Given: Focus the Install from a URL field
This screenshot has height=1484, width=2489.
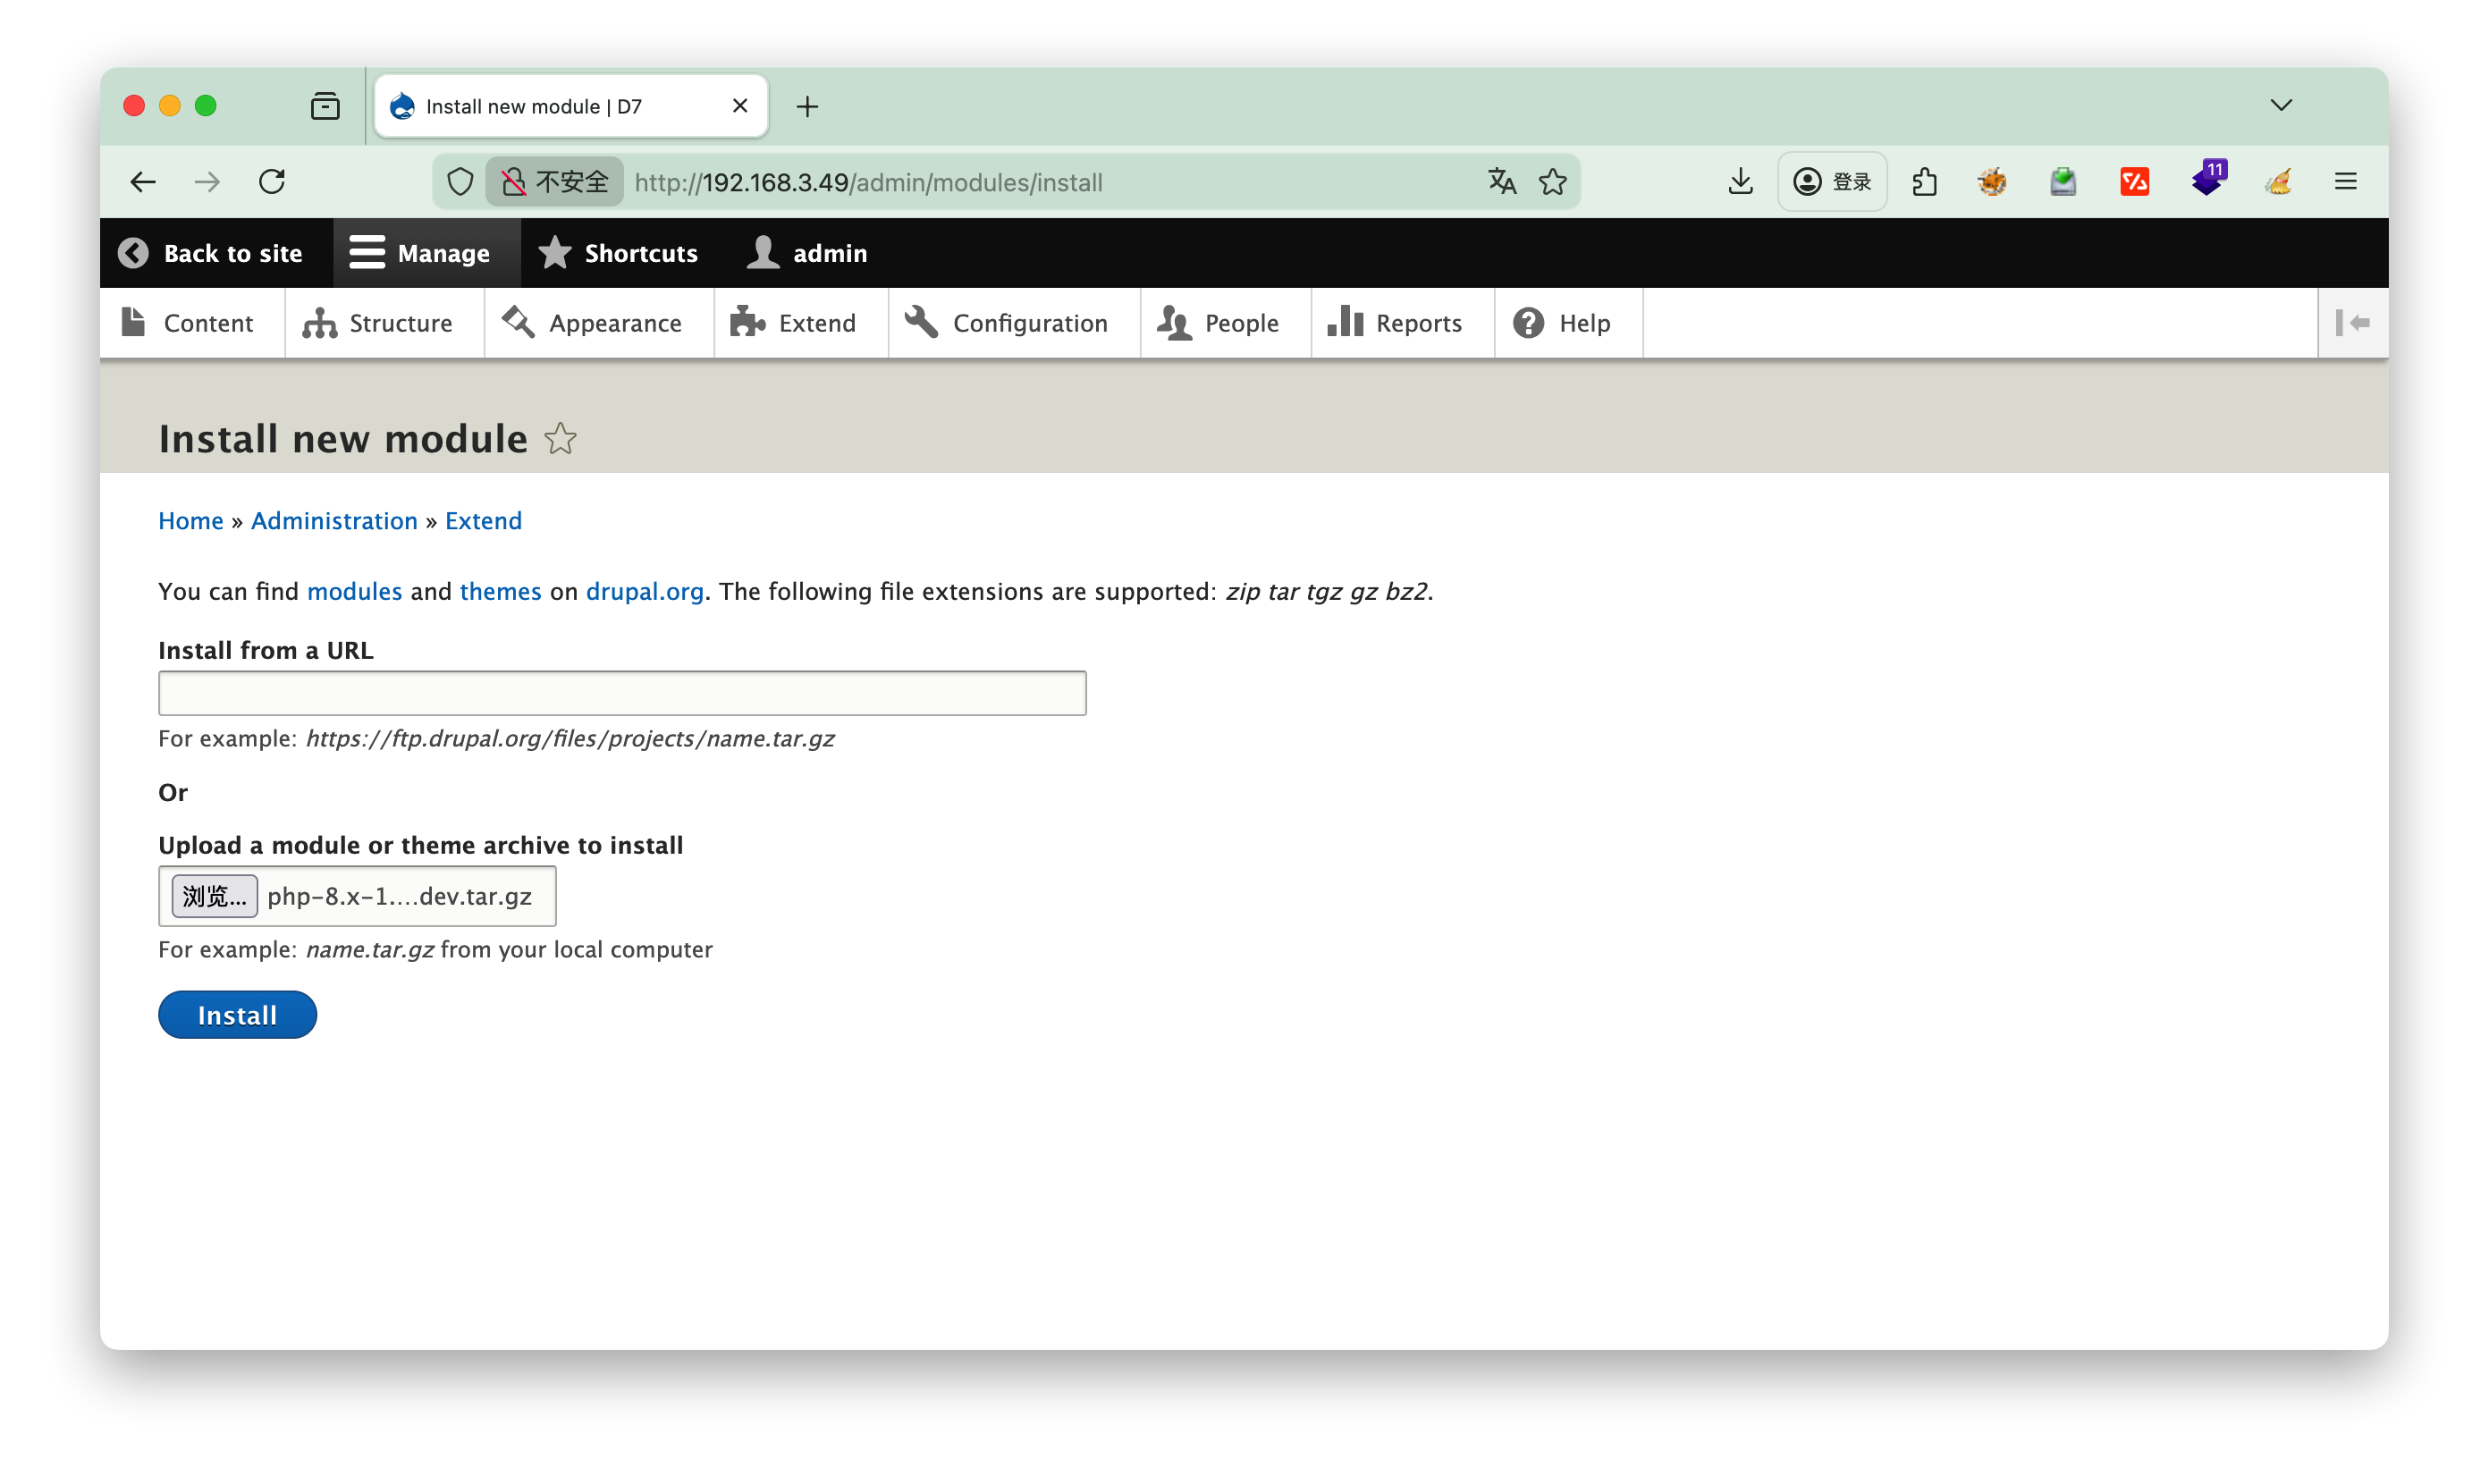Looking at the screenshot, I should 622,693.
